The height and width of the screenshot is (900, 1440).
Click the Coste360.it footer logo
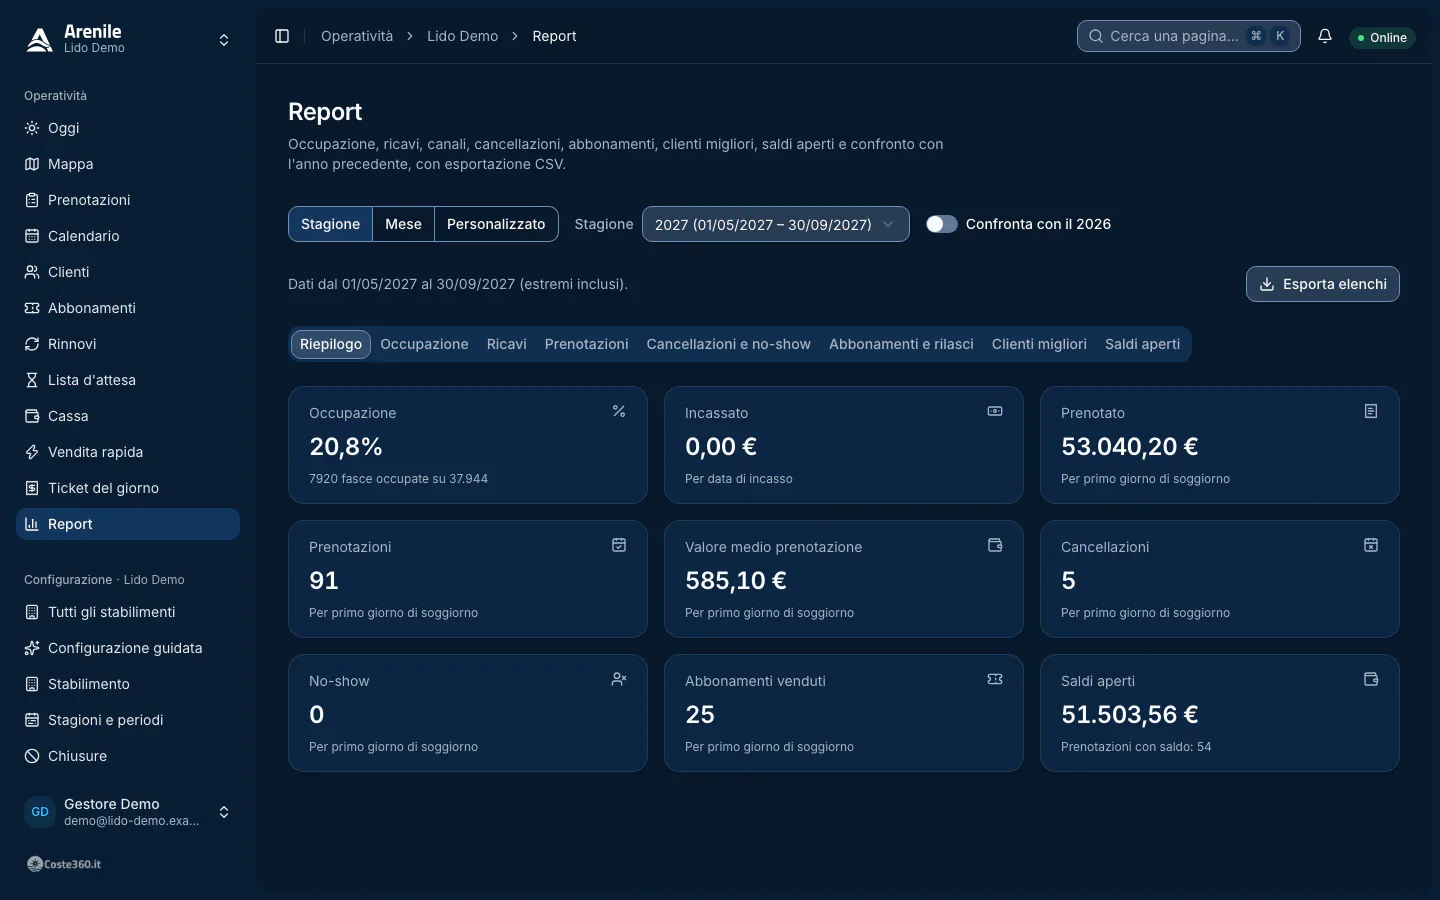click(x=64, y=864)
